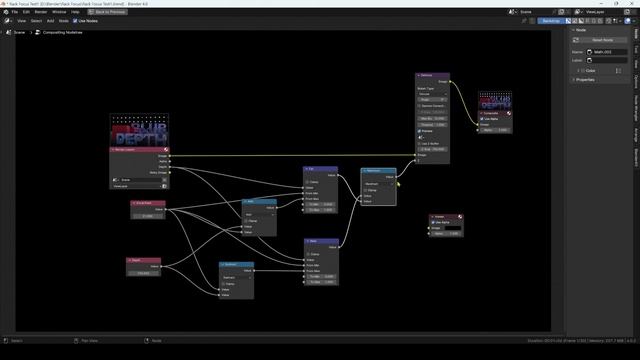Image resolution: width=640 pixels, height=360 pixels.
Task: Adjust Threshold slider in Defocus node
Action: pos(432,124)
